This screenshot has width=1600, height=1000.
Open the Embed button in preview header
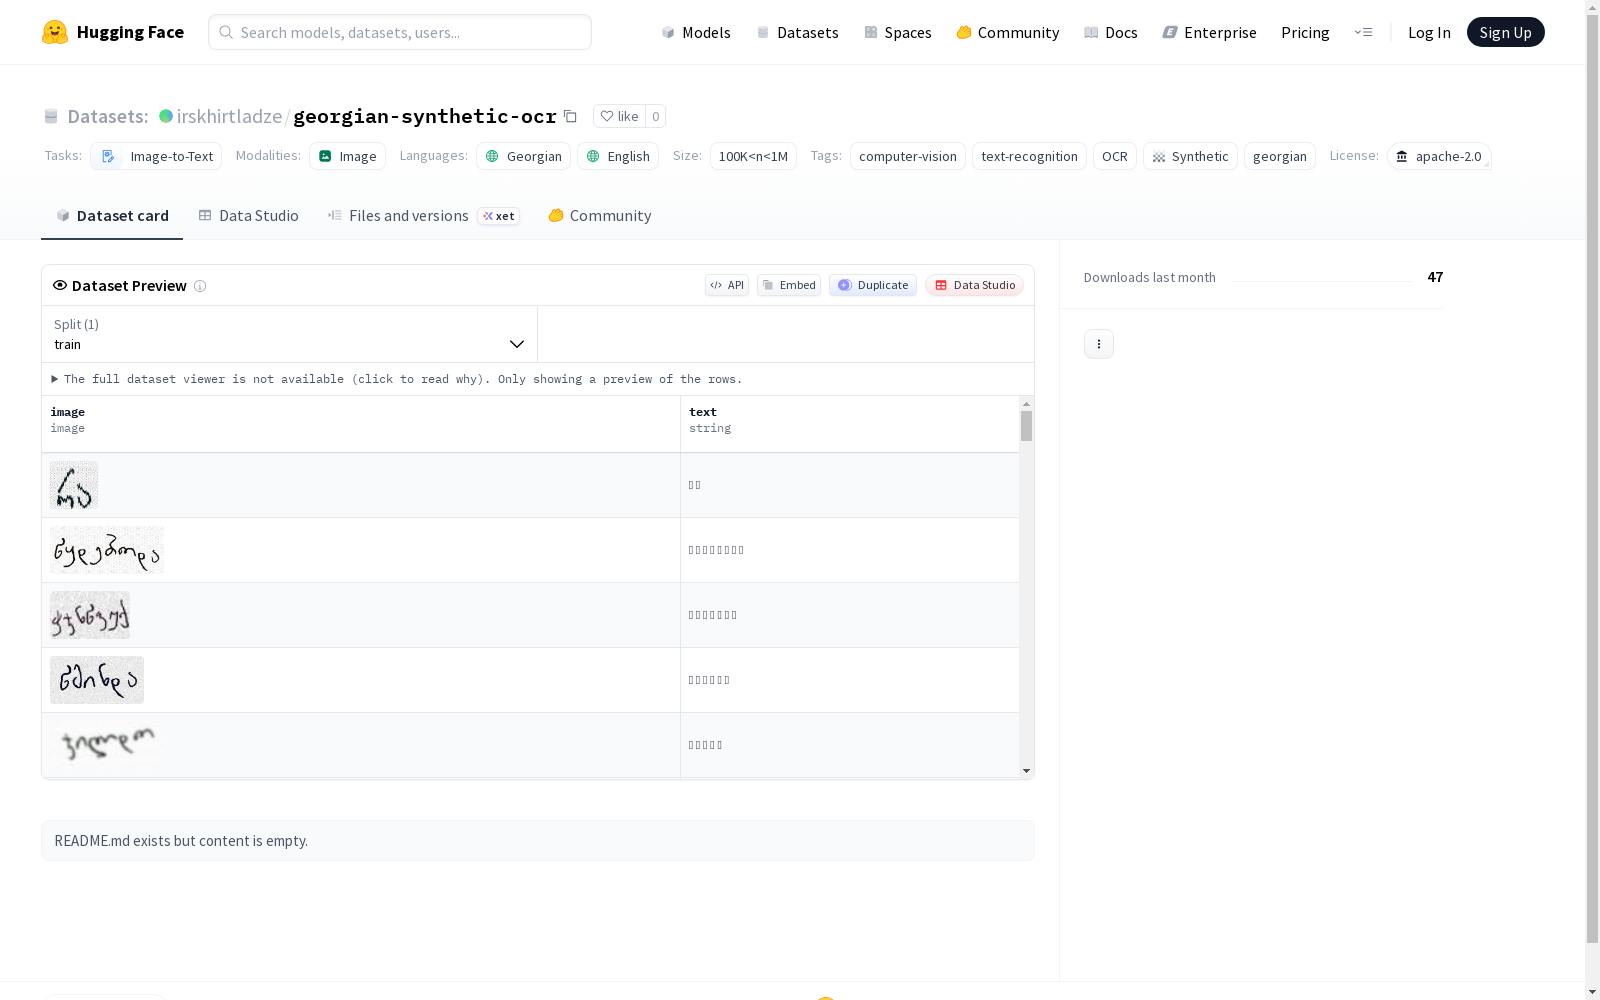point(789,285)
